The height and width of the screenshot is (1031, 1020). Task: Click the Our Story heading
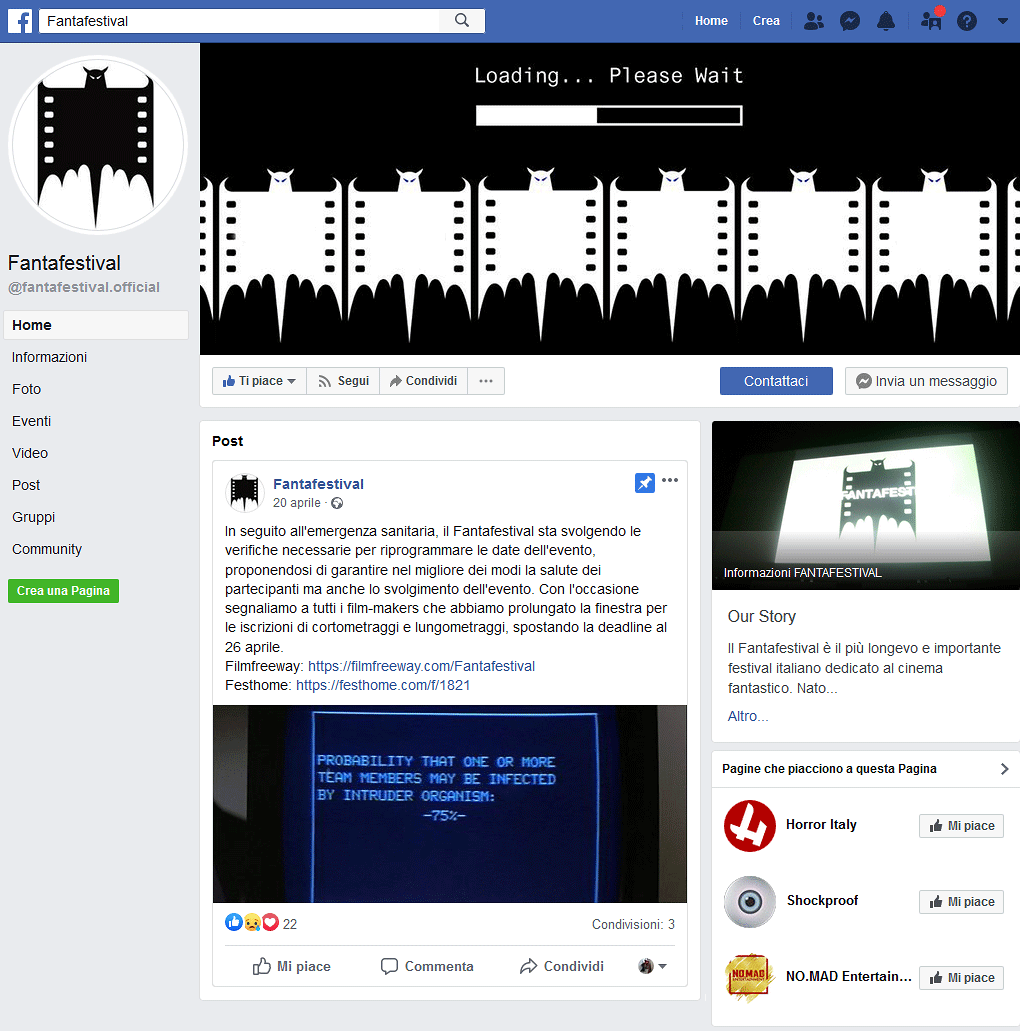click(x=762, y=616)
